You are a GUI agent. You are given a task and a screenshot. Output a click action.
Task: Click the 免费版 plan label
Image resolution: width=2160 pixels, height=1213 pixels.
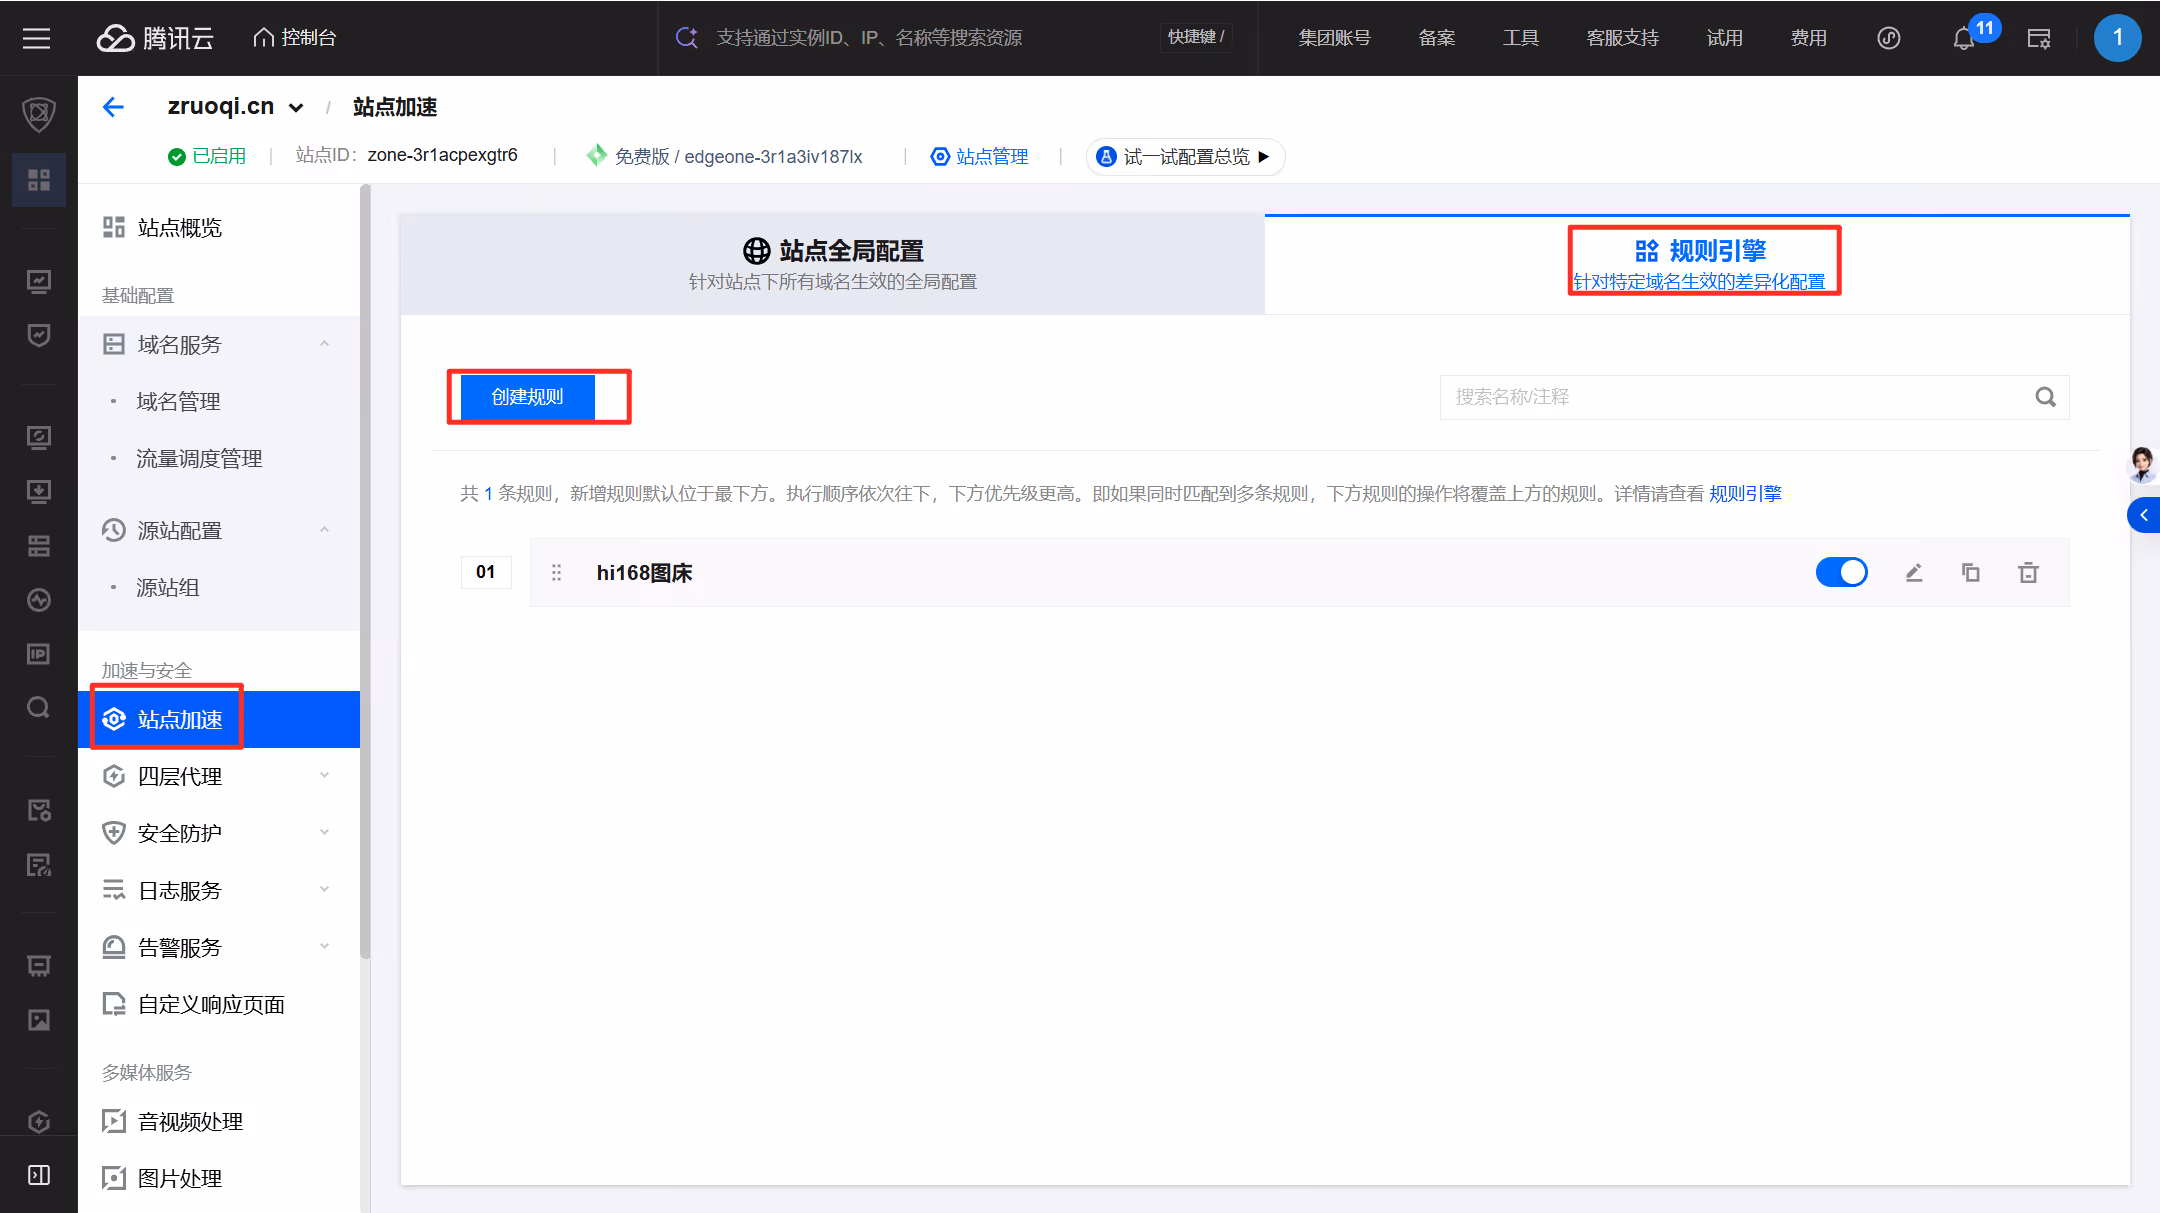tap(641, 156)
